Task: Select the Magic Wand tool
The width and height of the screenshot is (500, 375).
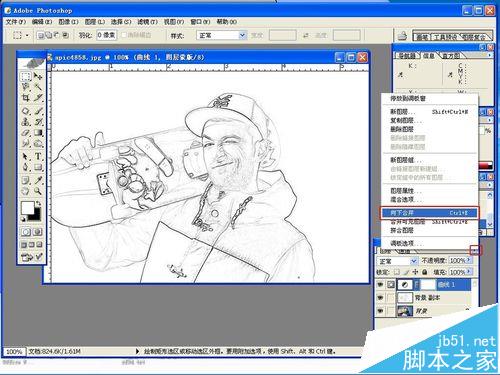Action: [38, 87]
